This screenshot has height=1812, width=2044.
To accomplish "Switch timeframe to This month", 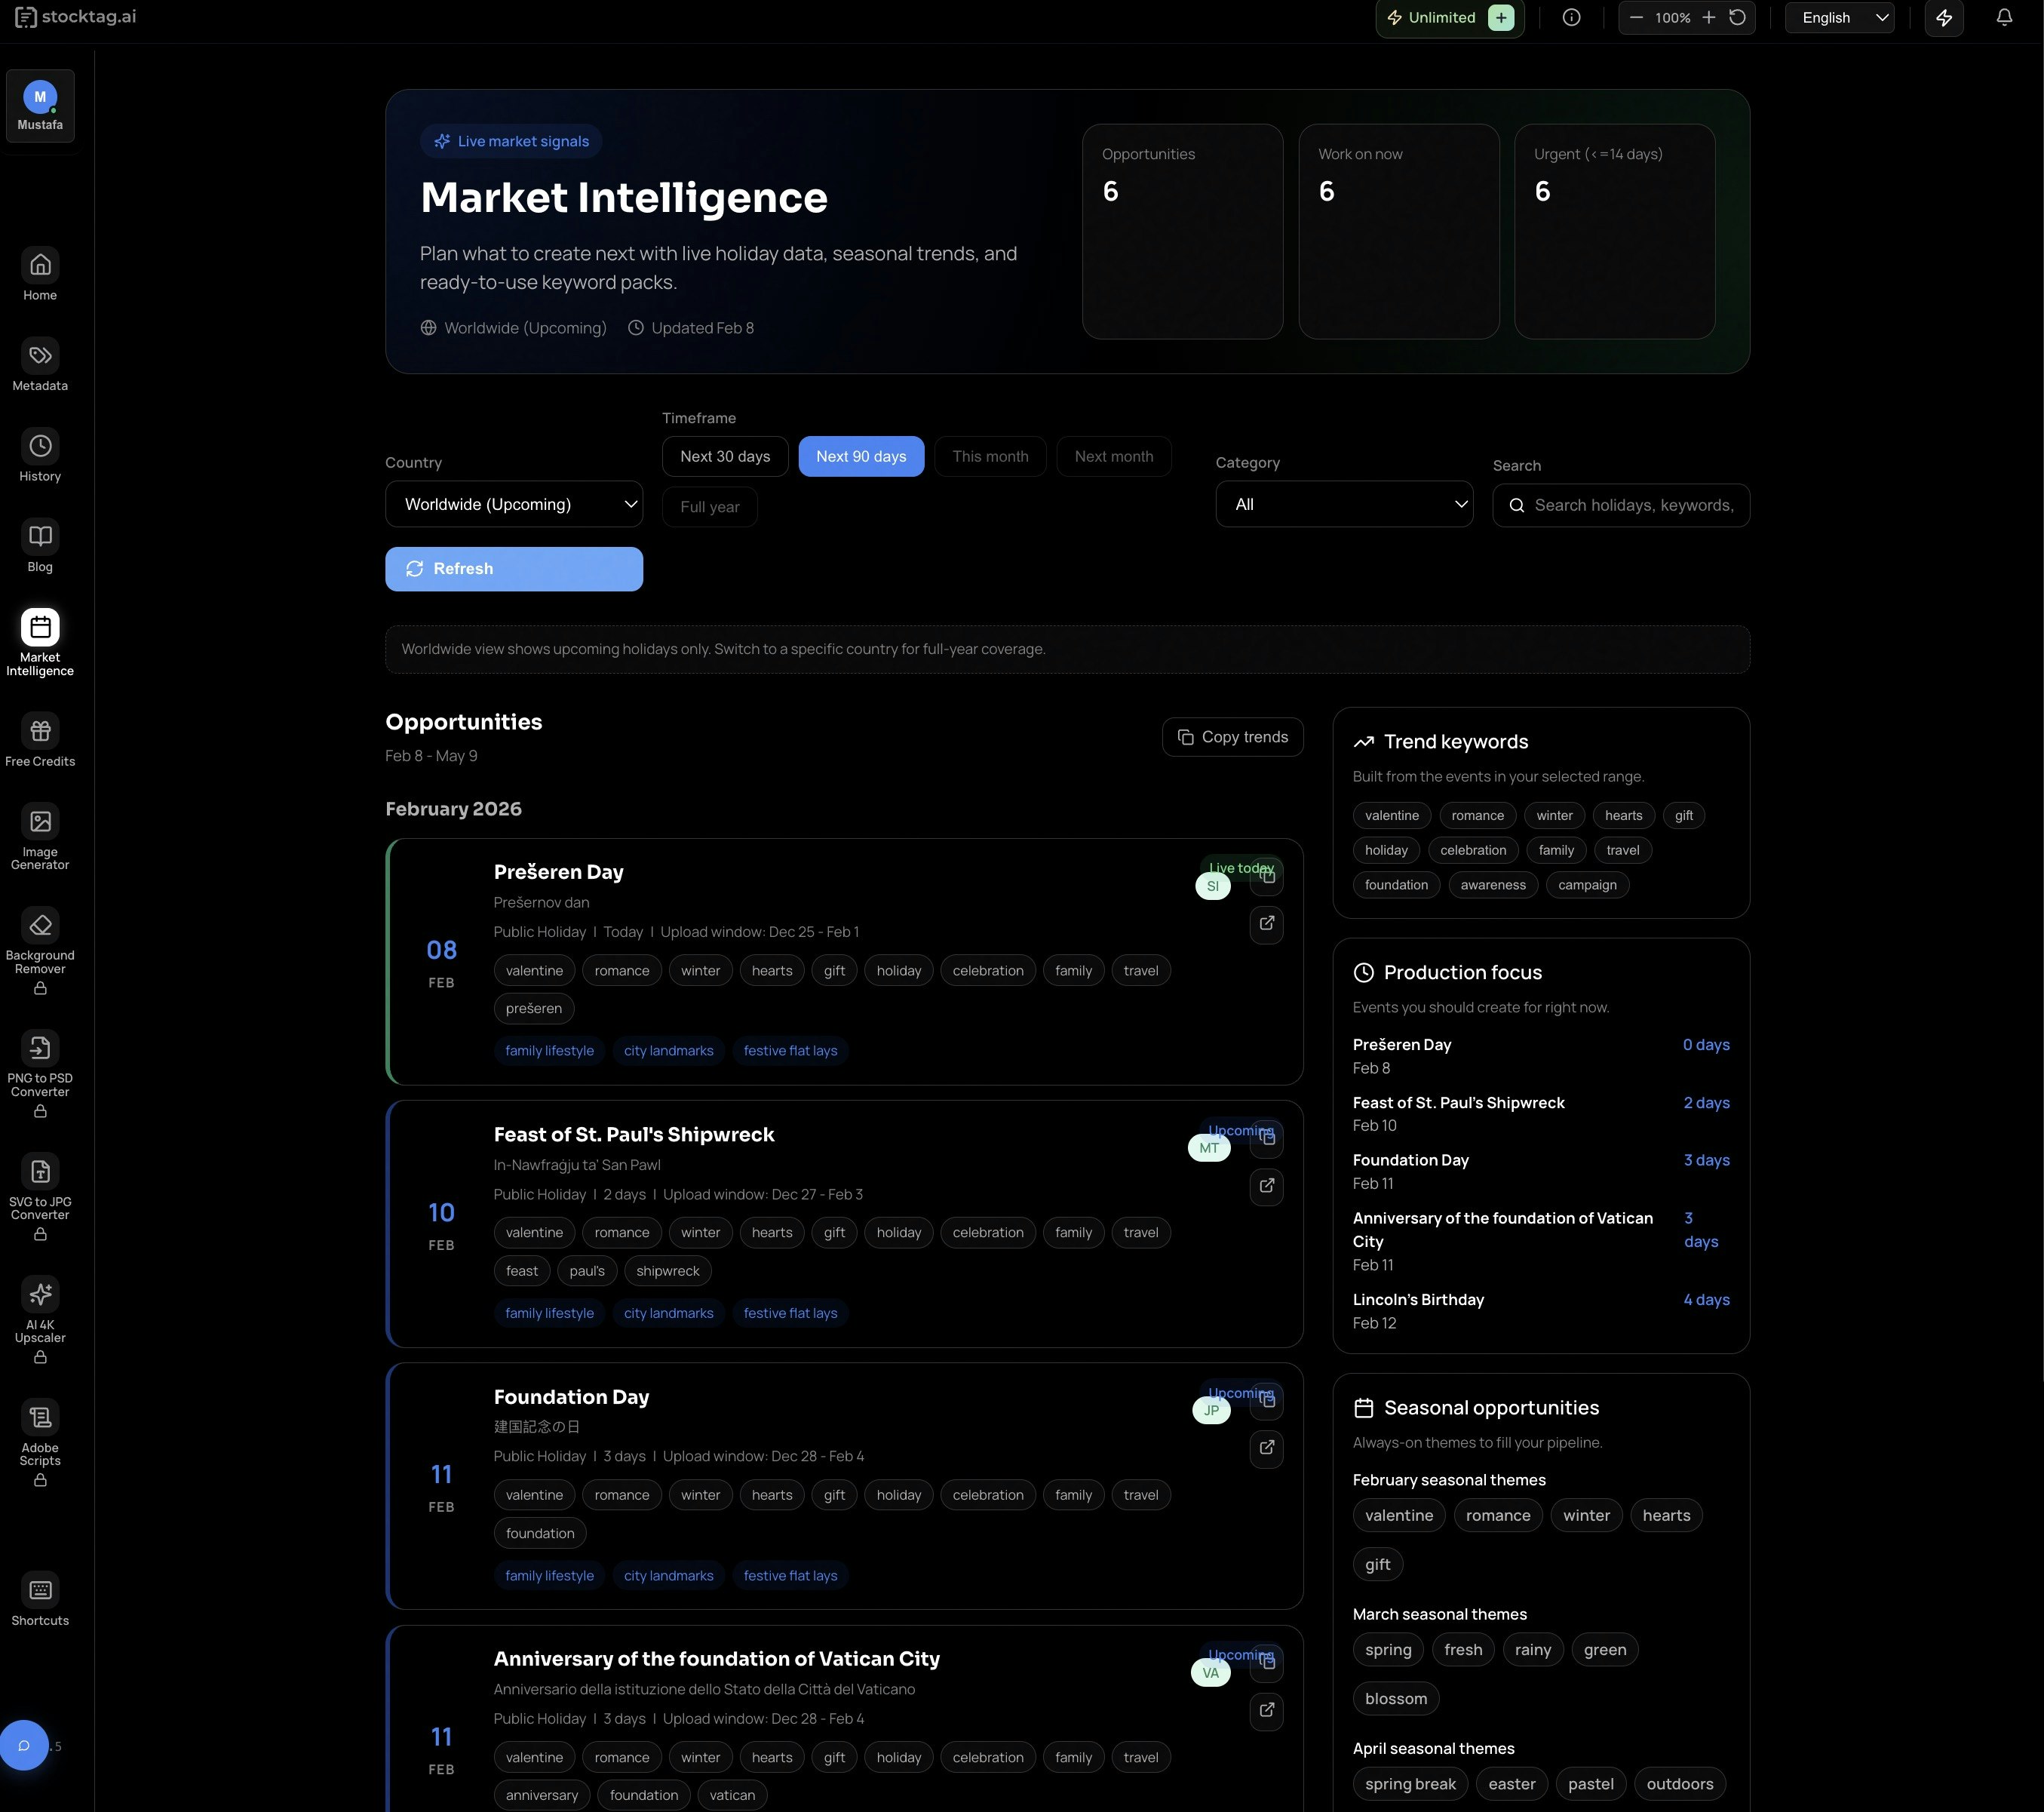I will [x=990, y=456].
